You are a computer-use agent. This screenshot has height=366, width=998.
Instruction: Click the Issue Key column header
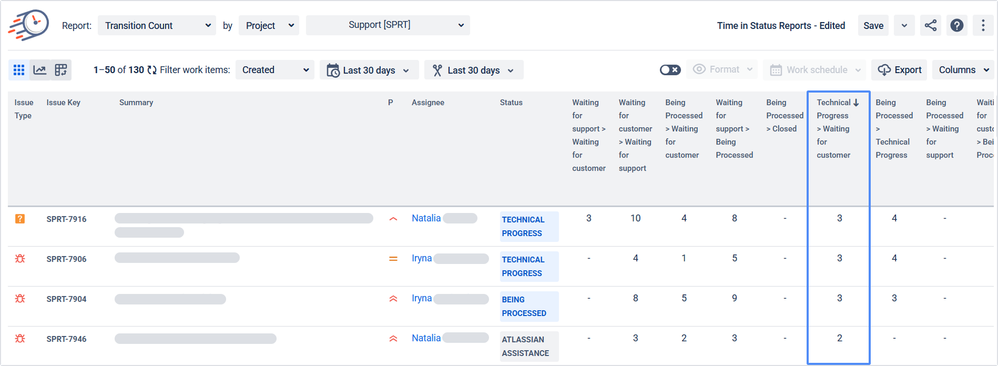pyautogui.click(x=64, y=102)
